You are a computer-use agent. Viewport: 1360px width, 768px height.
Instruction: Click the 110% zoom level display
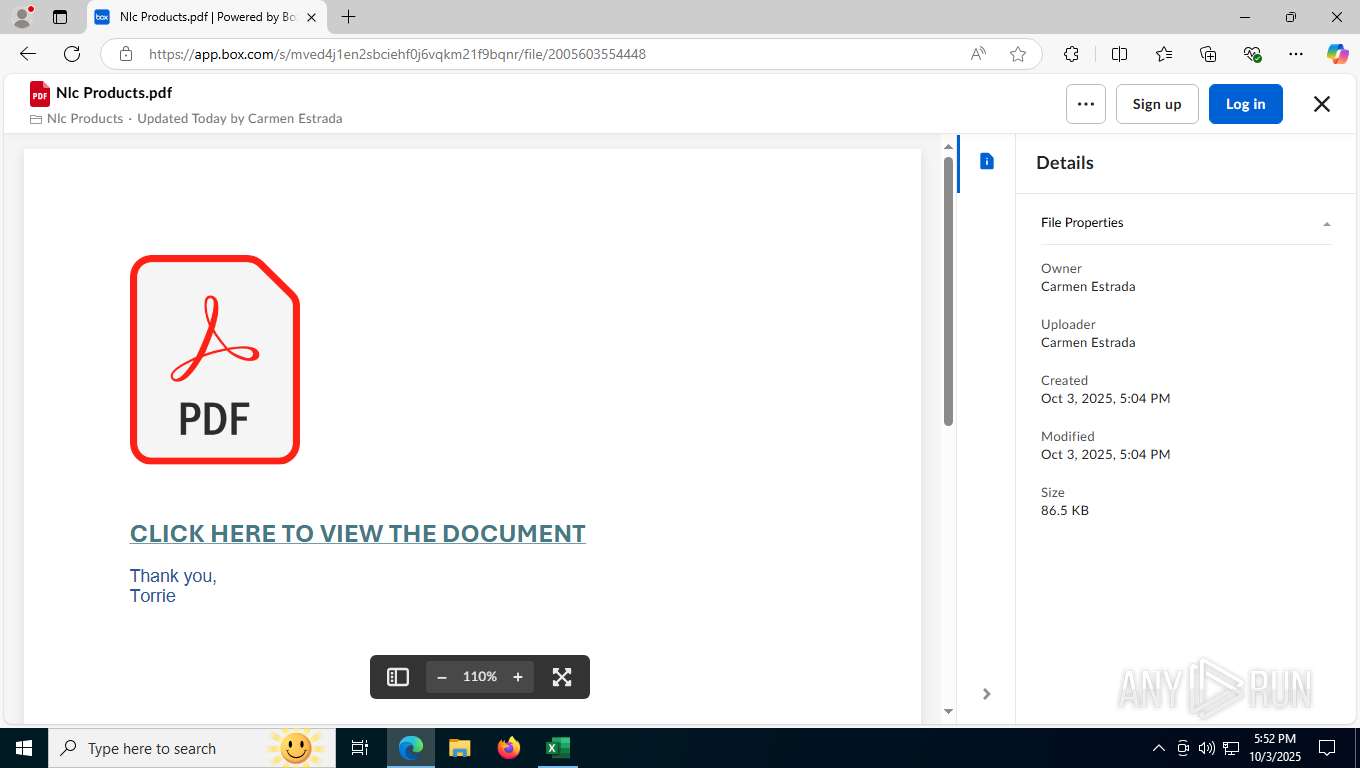point(480,677)
